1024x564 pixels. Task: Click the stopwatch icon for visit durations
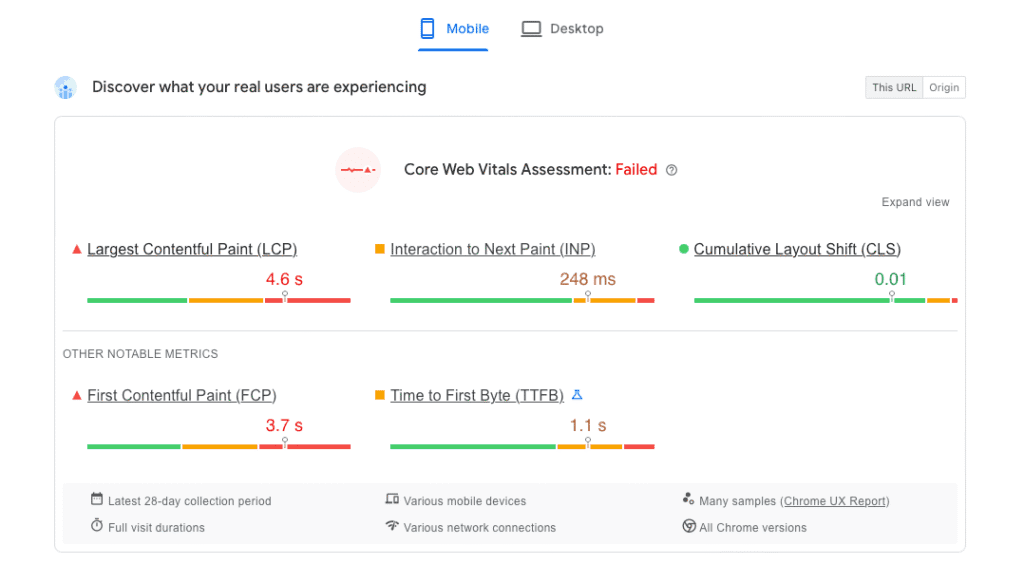tap(97, 526)
